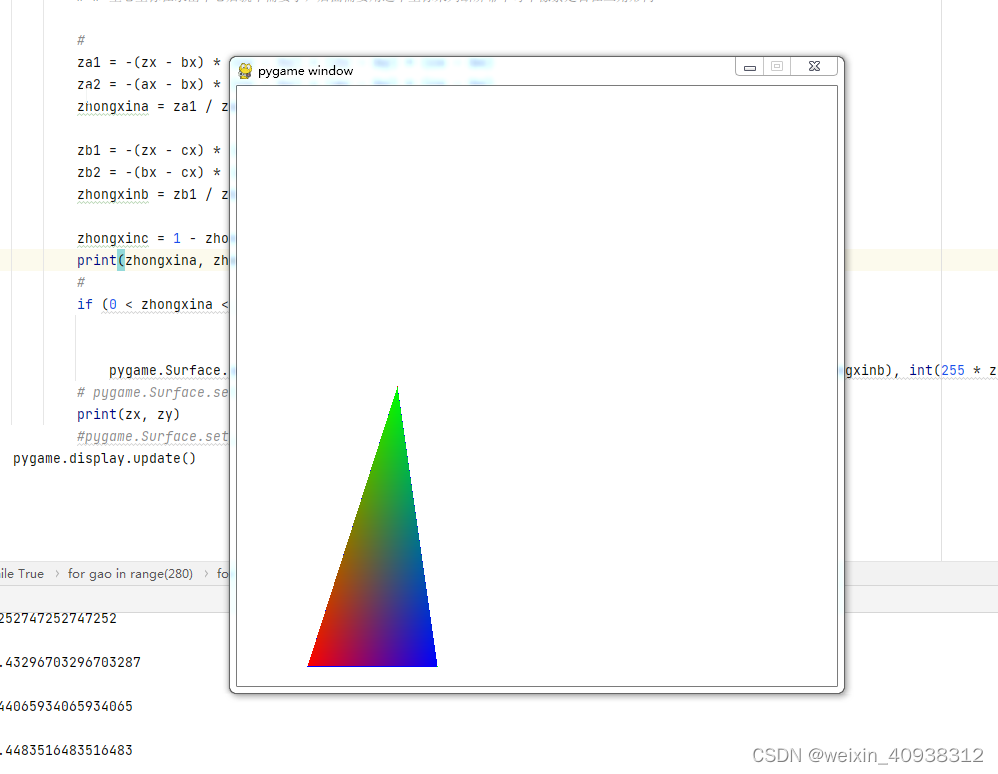This screenshot has width=998, height=774.
Task: Click the commented '# pygame.Surface.se' line
Action: click(x=153, y=392)
